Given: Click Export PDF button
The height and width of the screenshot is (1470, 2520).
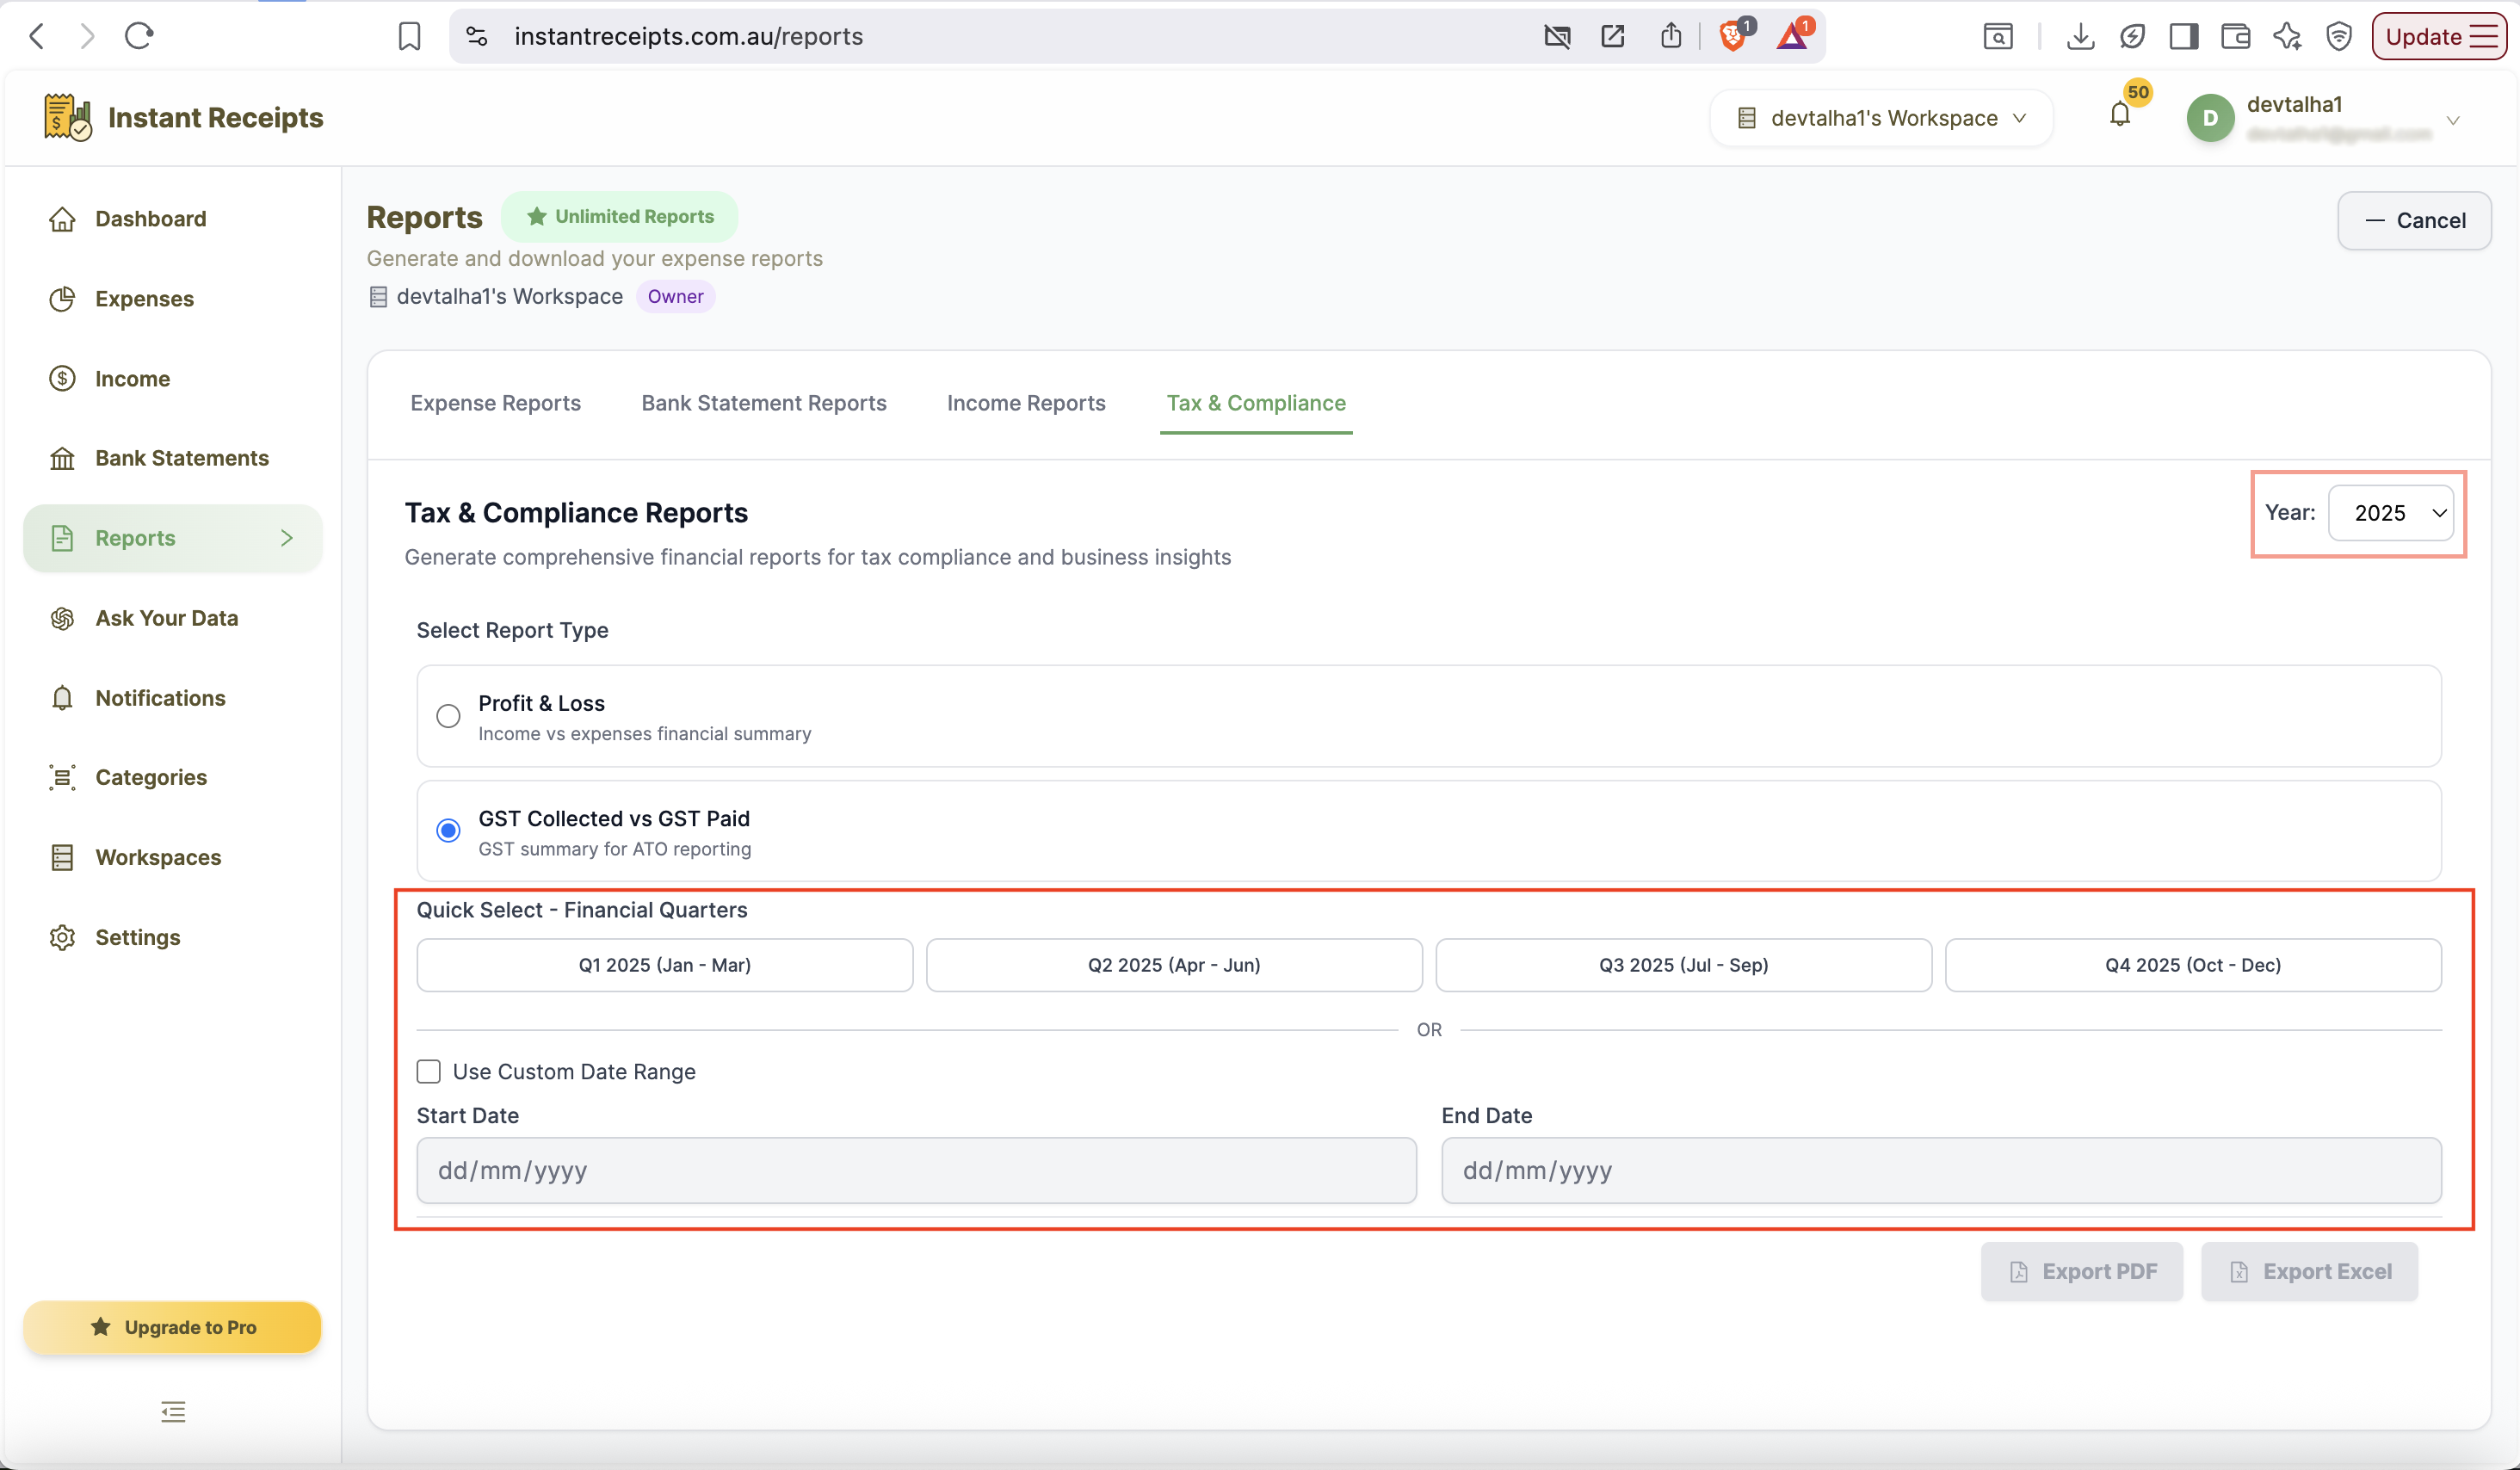Looking at the screenshot, I should 2082,1271.
